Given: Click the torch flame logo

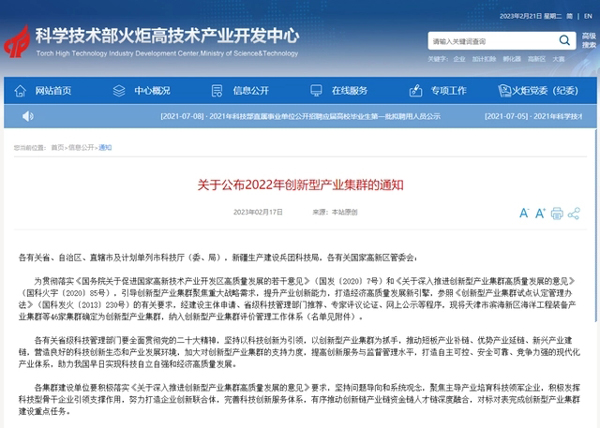Looking at the screenshot, I should (x=17, y=42).
